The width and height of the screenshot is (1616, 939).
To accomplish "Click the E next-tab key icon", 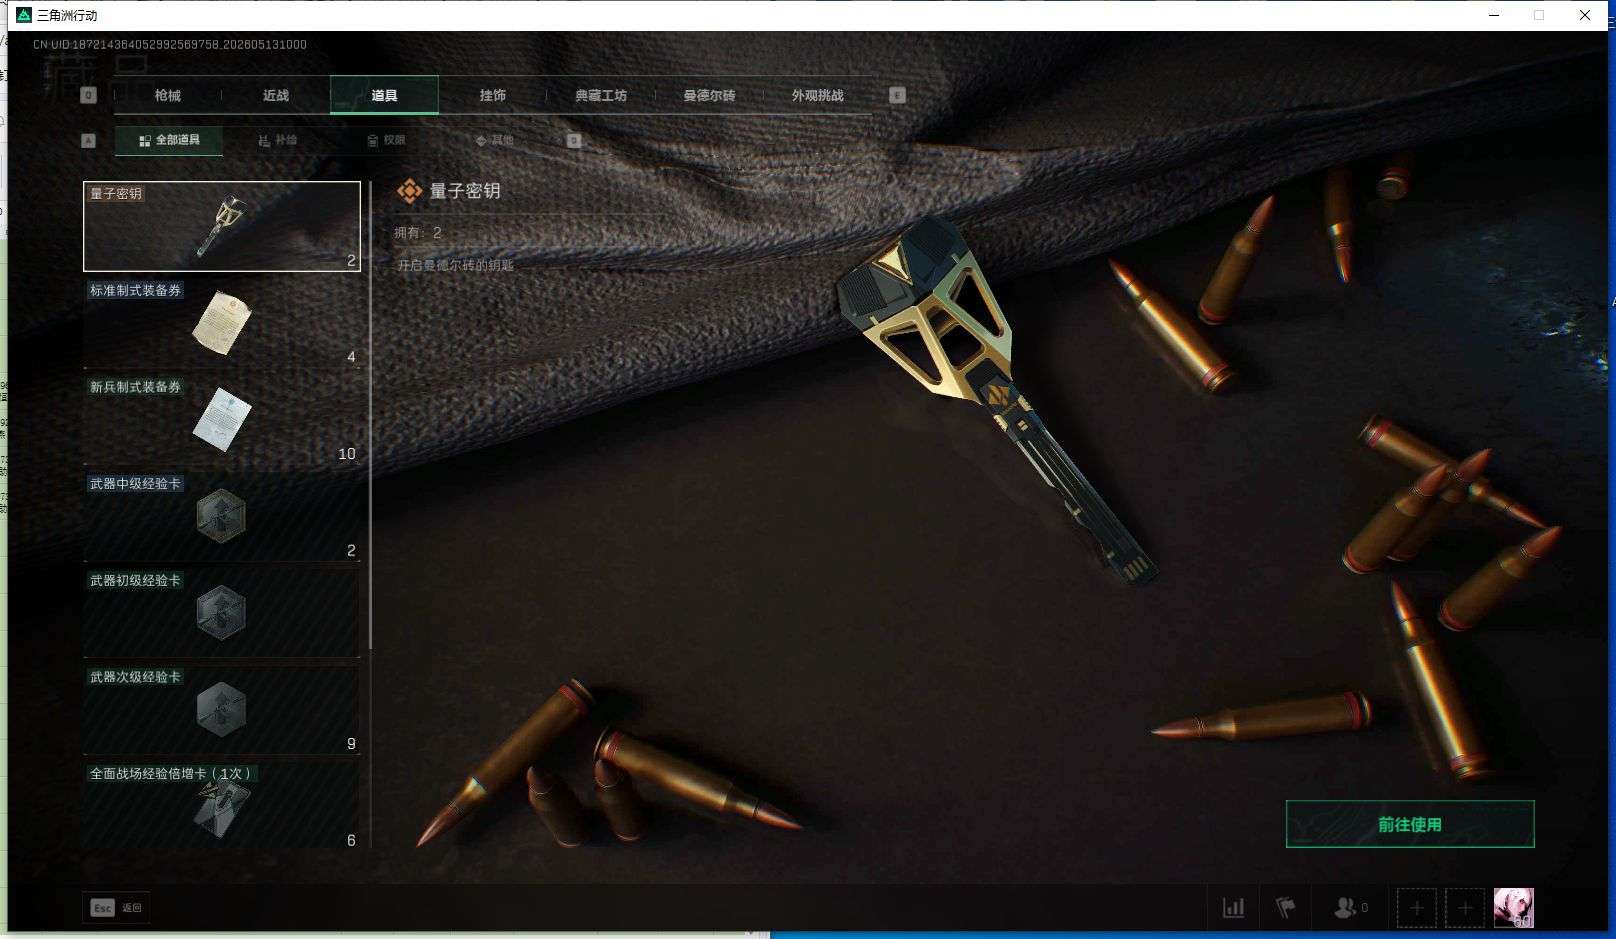I will pos(897,95).
